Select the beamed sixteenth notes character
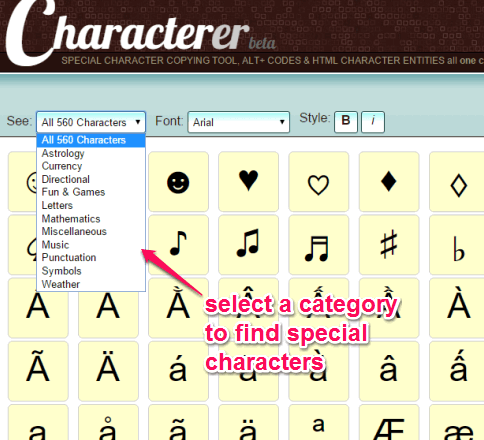Image resolution: width=484 pixels, height=440 pixels. [319, 245]
